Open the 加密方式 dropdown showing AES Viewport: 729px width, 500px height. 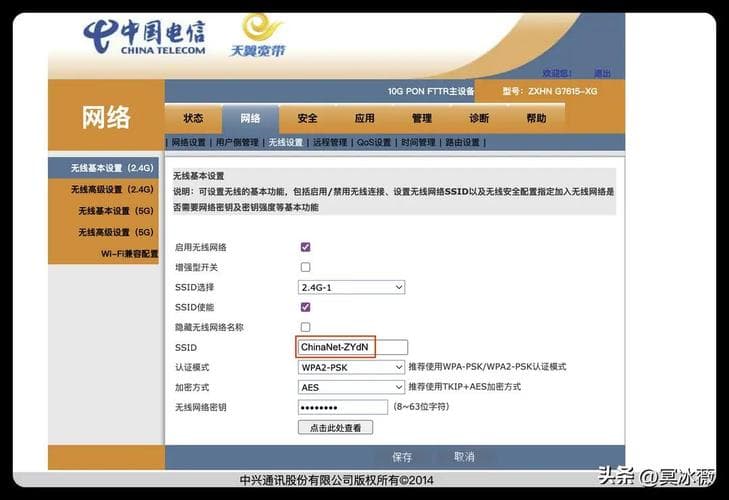351,387
